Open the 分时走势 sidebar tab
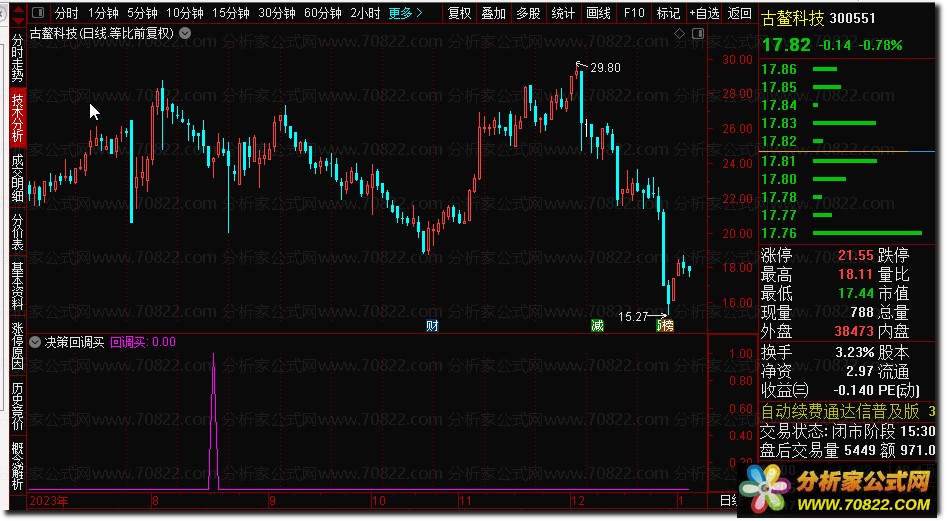The height and width of the screenshot is (521, 947). tap(18, 58)
